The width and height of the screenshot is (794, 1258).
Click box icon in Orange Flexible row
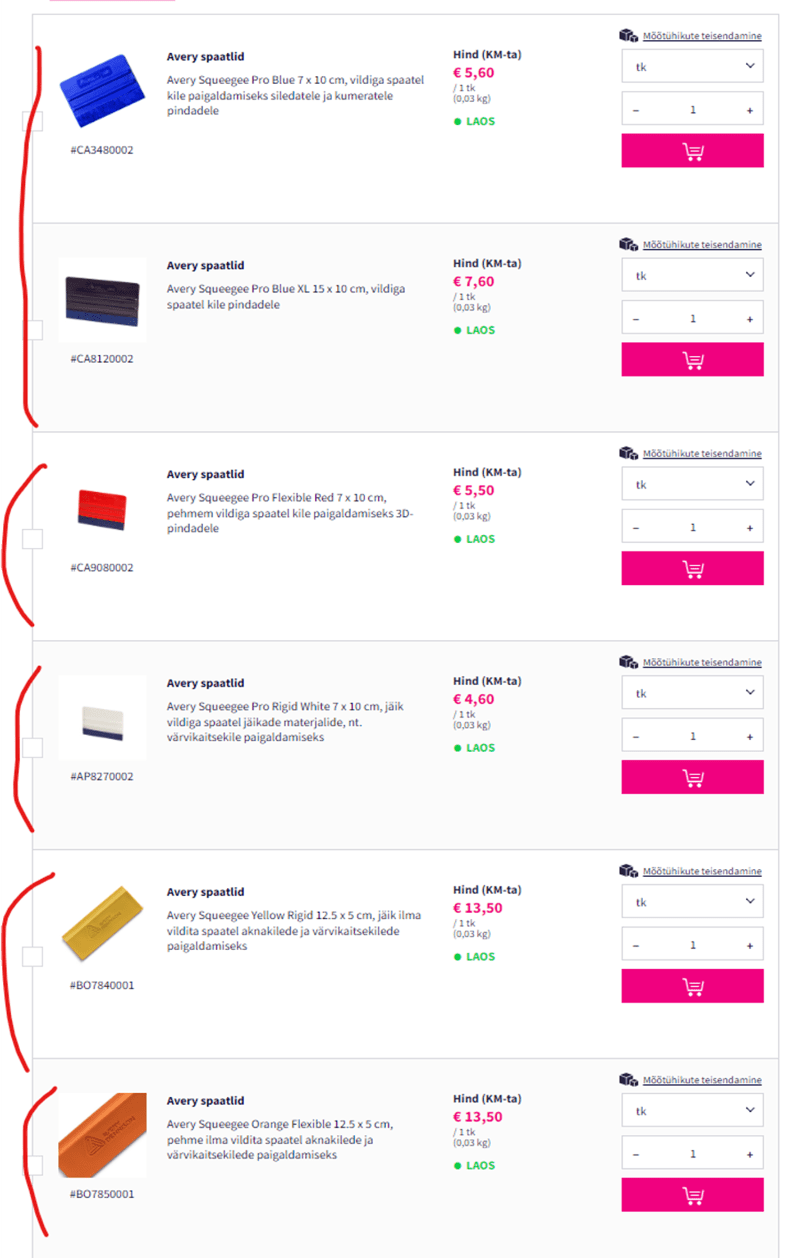point(628,1080)
